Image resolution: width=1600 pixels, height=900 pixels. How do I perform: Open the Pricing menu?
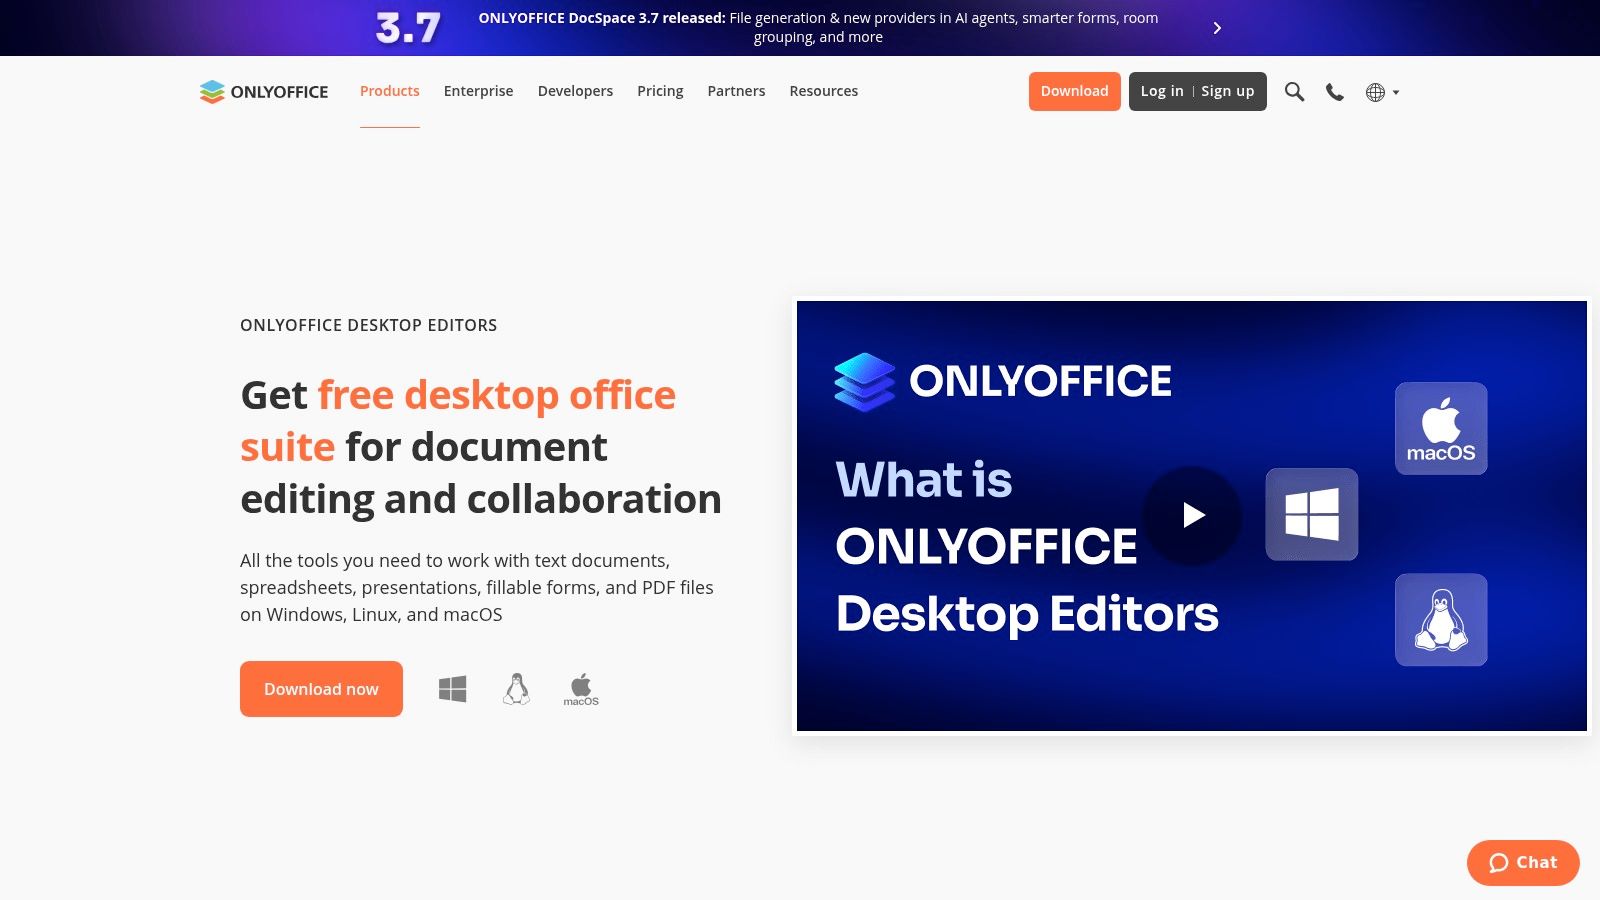click(x=660, y=91)
